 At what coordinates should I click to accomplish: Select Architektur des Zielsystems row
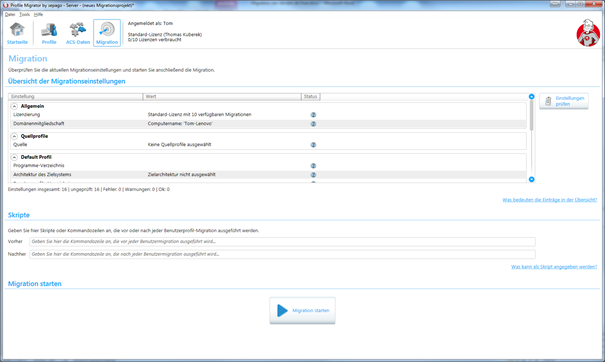point(269,175)
